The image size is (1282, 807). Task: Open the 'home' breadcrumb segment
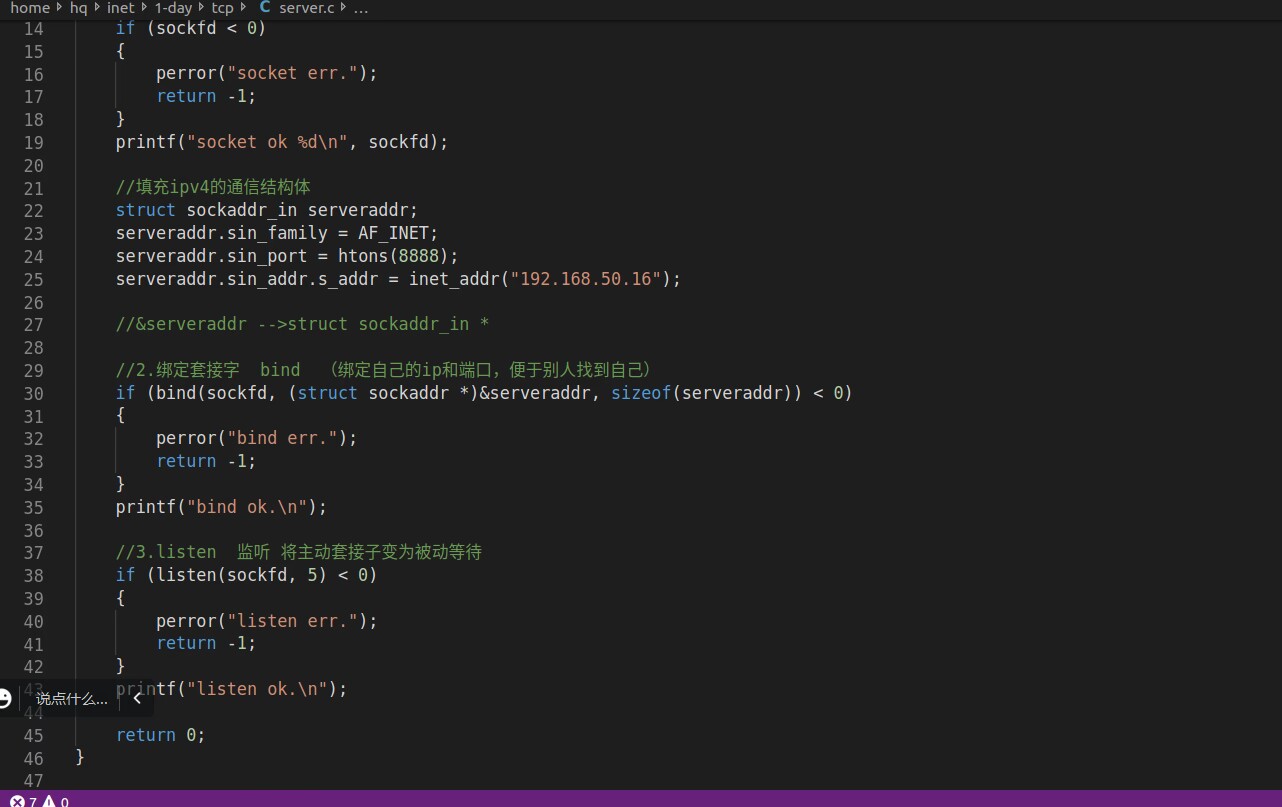[x=30, y=8]
